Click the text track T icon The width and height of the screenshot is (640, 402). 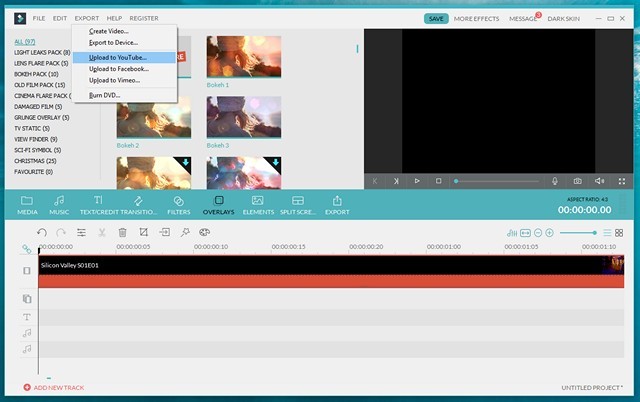pyautogui.click(x=27, y=317)
